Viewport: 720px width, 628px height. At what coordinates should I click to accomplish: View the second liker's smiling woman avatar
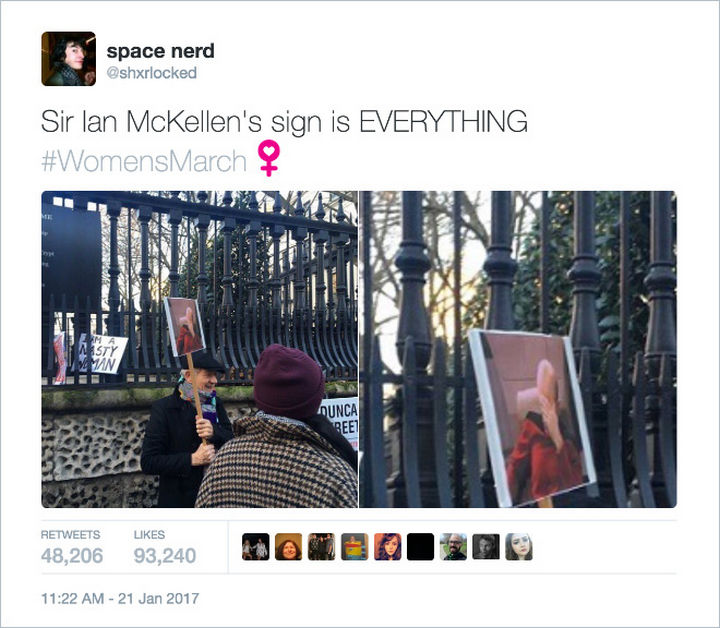(x=288, y=547)
